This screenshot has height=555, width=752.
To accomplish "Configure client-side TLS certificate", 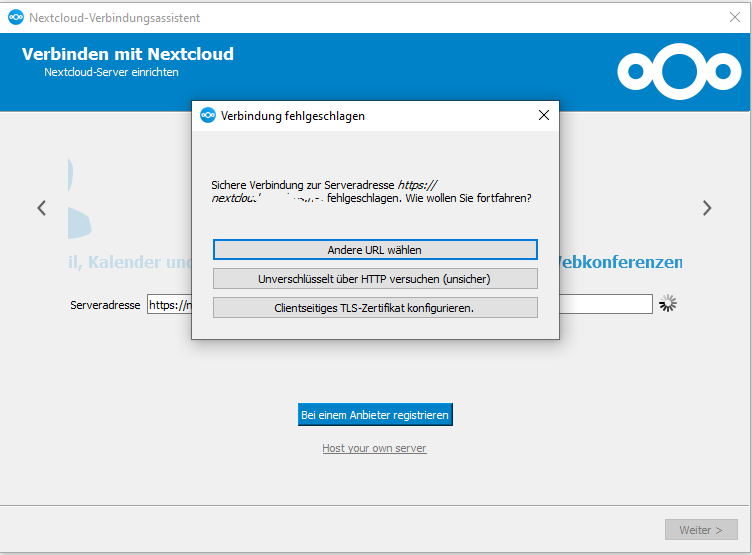I will pos(375,307).
